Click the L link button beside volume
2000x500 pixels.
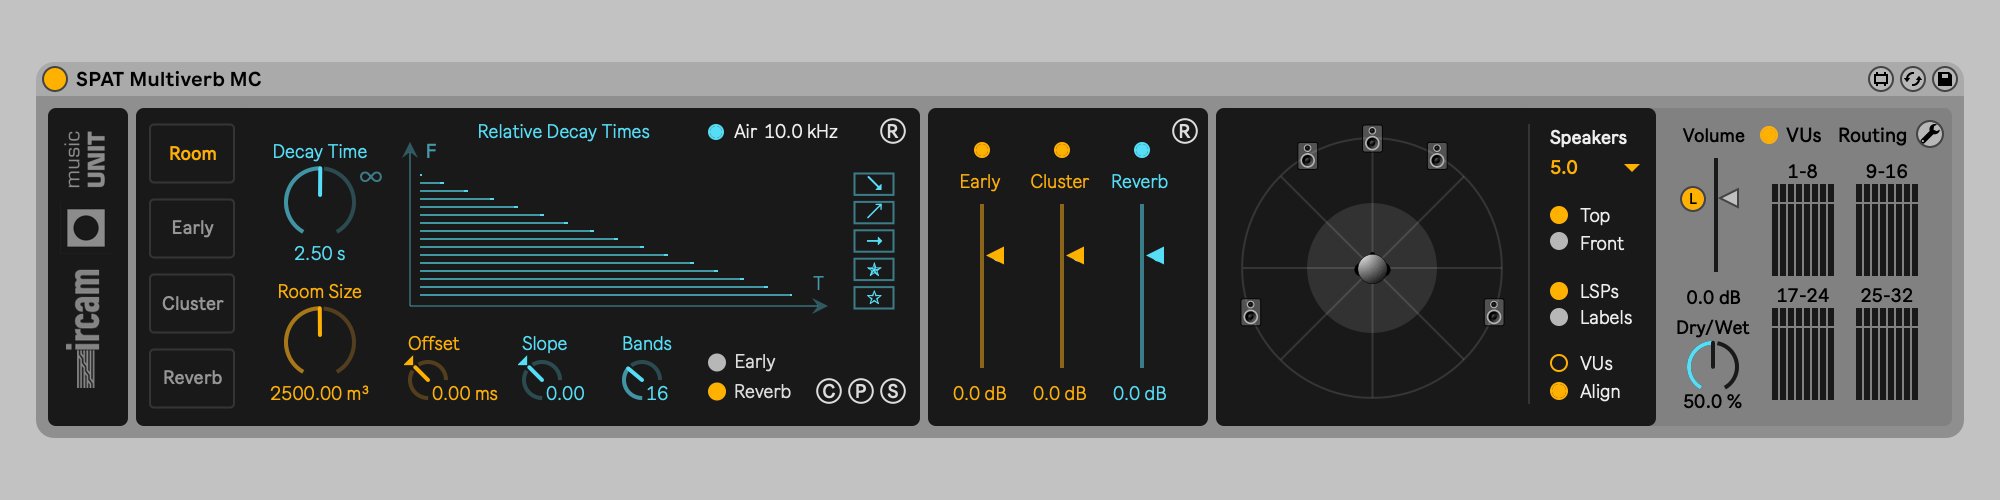pos(1692,199)
